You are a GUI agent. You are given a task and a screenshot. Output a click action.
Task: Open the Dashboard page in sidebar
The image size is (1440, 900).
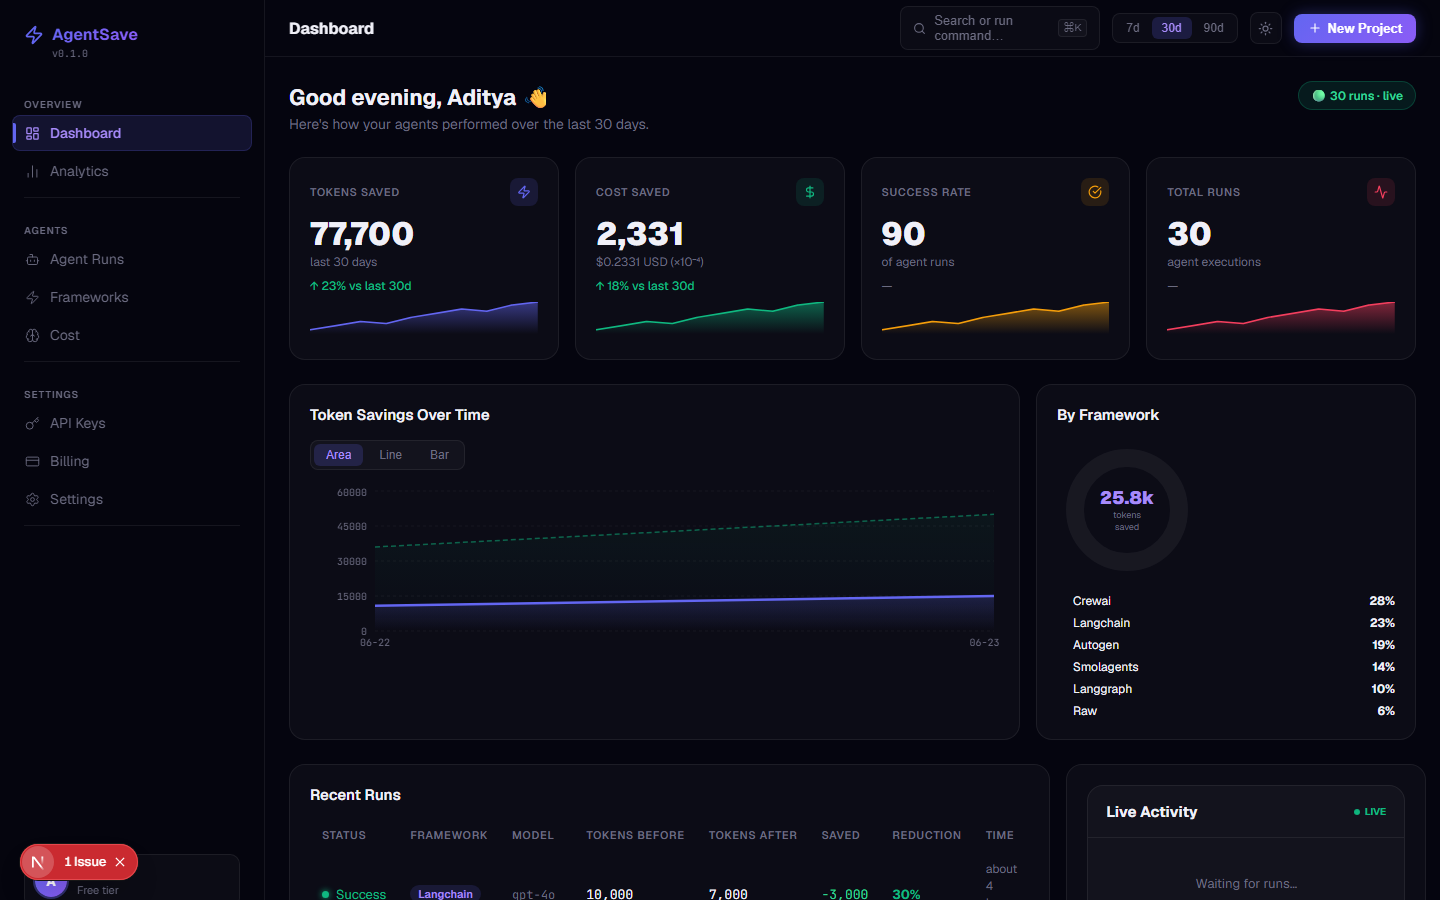pos(132,133)
